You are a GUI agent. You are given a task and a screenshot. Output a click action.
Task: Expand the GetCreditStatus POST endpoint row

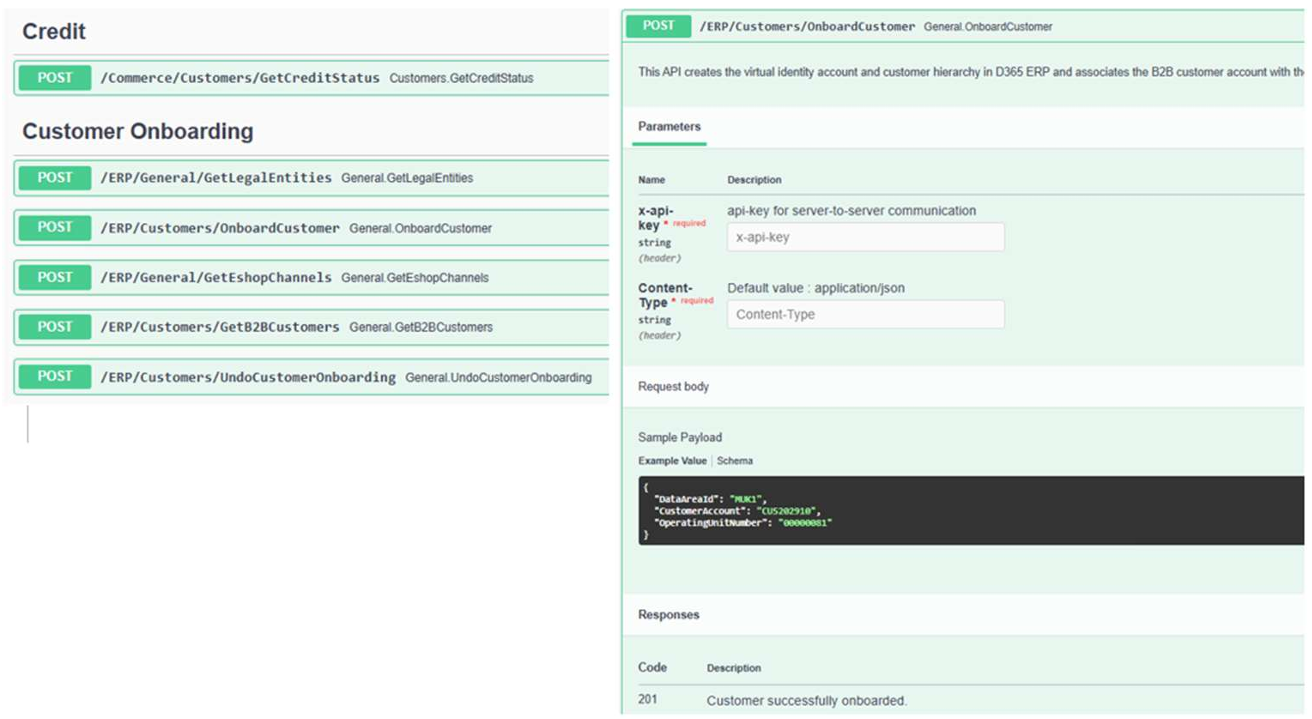click(x=311, y=78)
